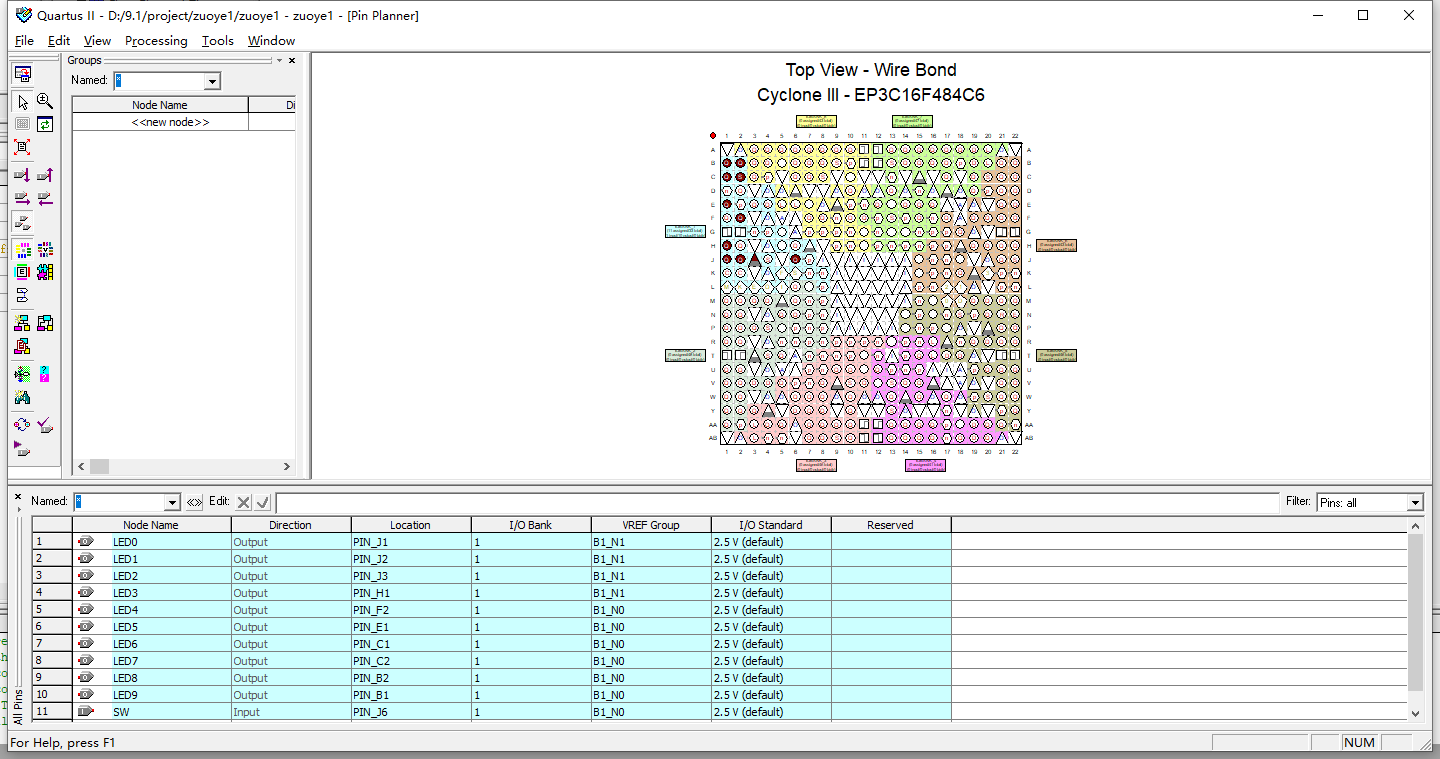Image resolution: width=1440 pixels, height=759 pixels.
Task: Close the Groups panel with its x
Action: click(292, 61)
